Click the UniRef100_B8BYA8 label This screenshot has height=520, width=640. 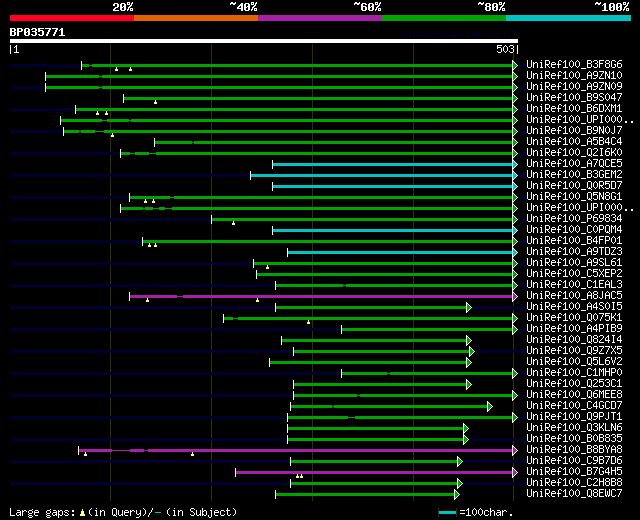point(574,450)
